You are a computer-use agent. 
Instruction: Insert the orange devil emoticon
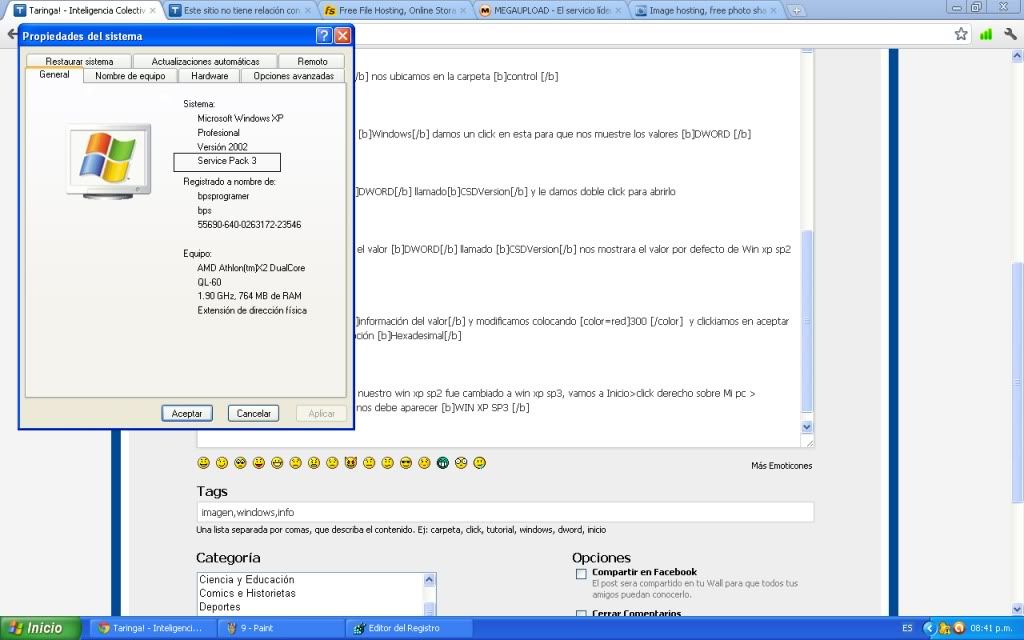(x=351, y=463)
